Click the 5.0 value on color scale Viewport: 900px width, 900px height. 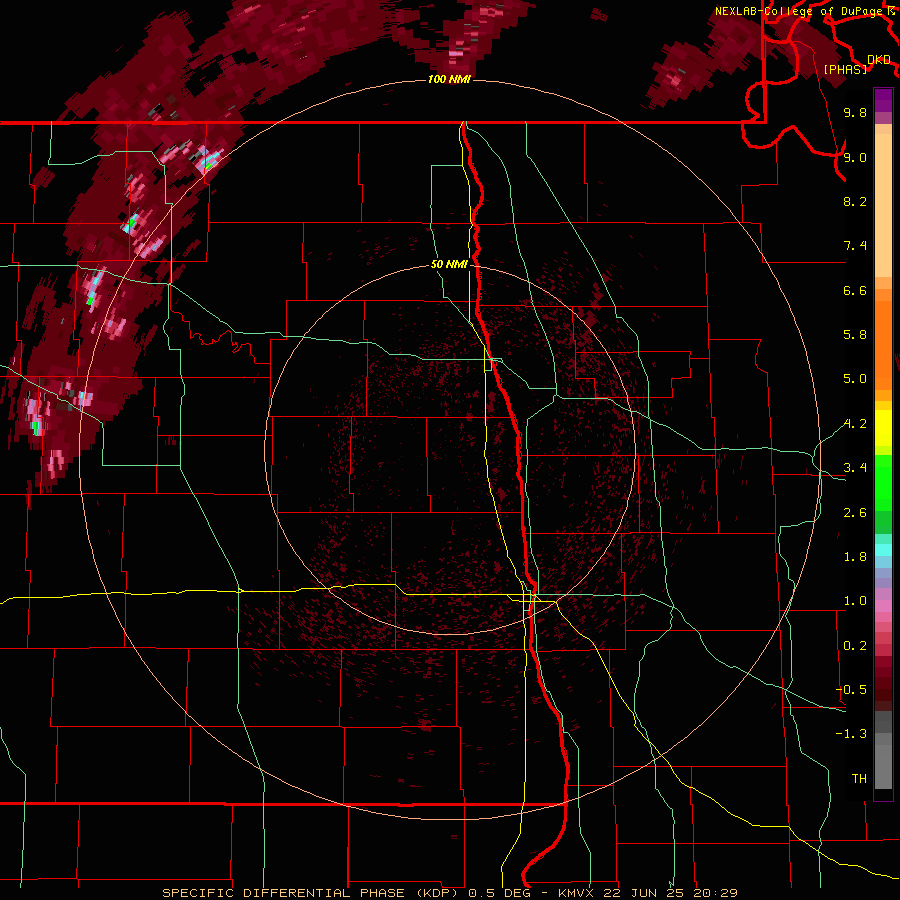point(855,379)
